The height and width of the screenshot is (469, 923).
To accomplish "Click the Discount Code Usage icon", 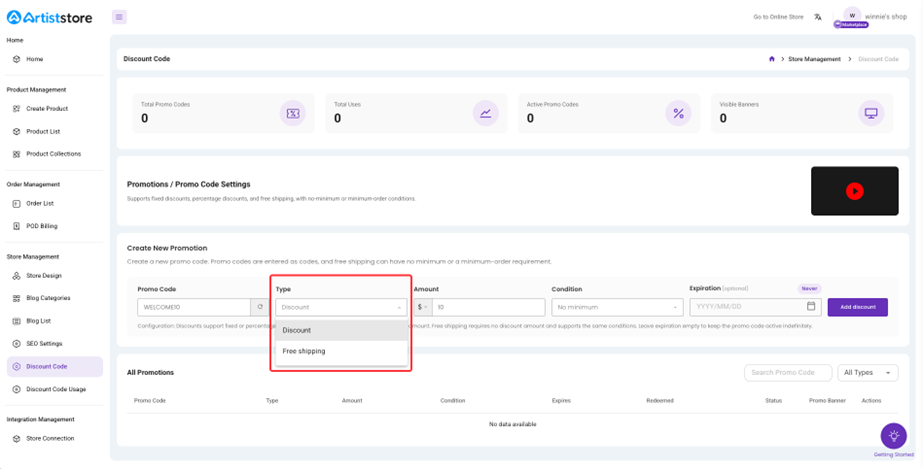I will [16, 390].
